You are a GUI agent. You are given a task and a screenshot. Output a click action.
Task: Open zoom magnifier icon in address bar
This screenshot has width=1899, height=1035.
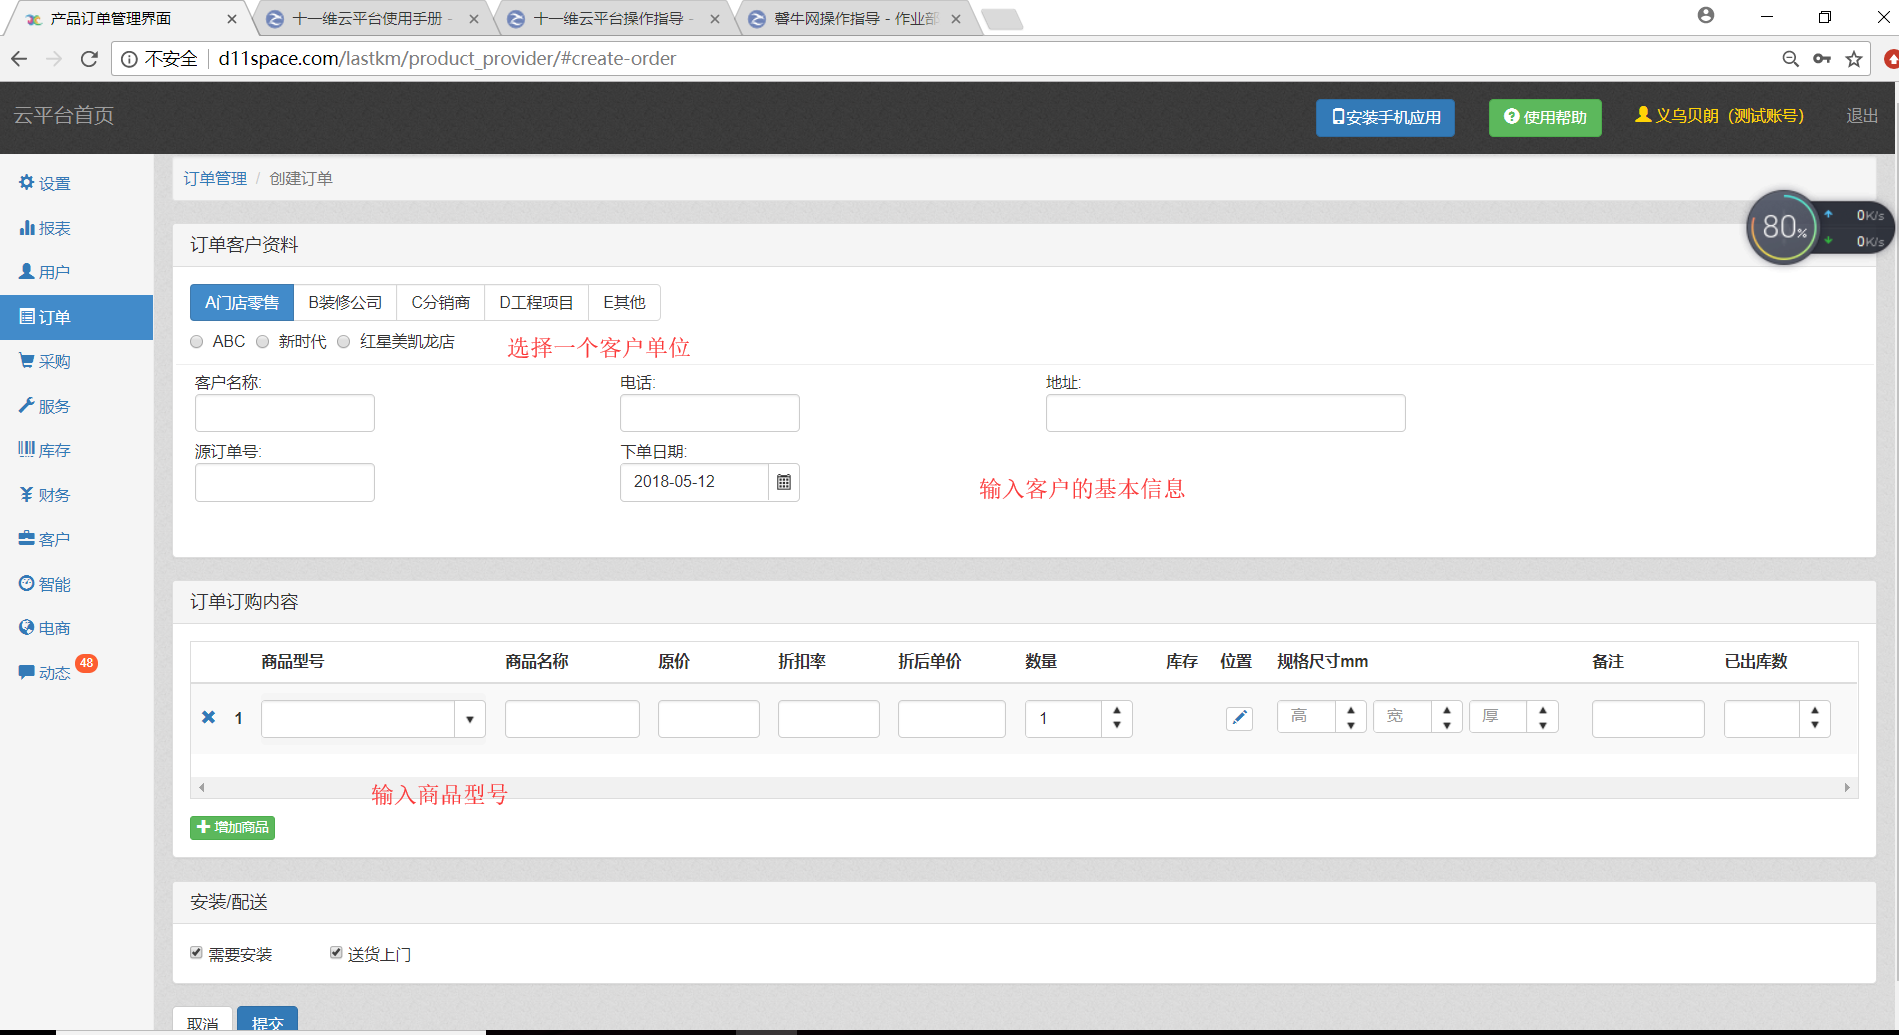1790,59
